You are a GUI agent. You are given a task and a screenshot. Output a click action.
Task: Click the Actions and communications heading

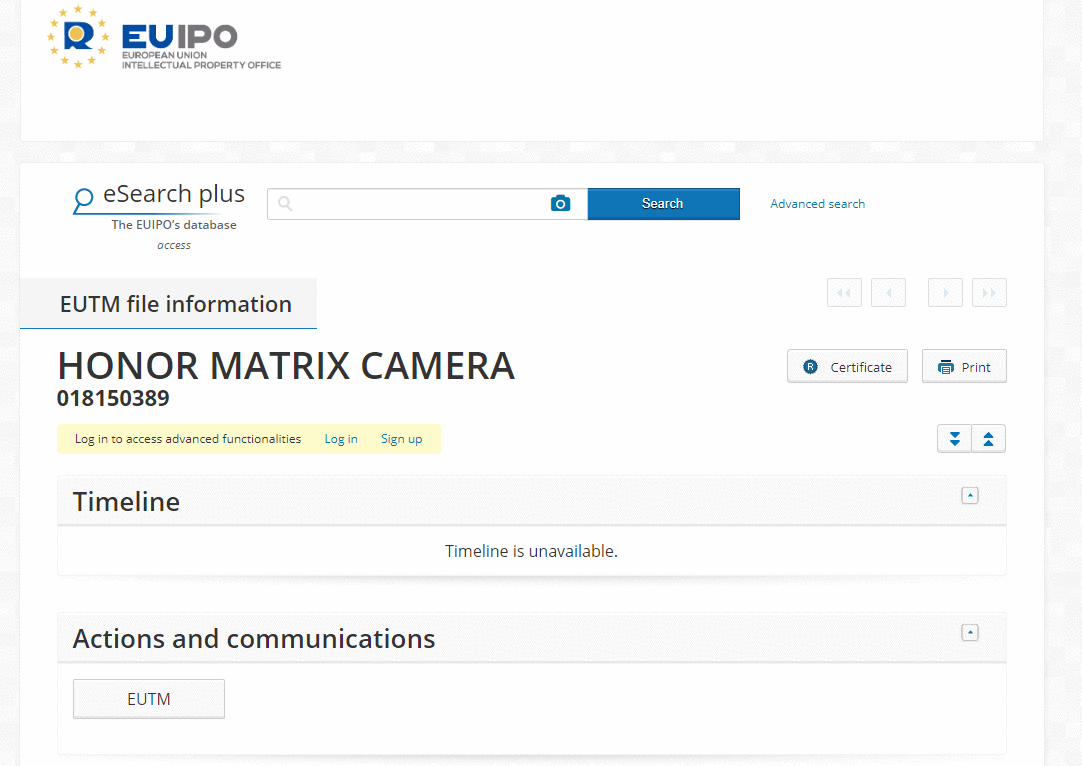tap(254, 639)
